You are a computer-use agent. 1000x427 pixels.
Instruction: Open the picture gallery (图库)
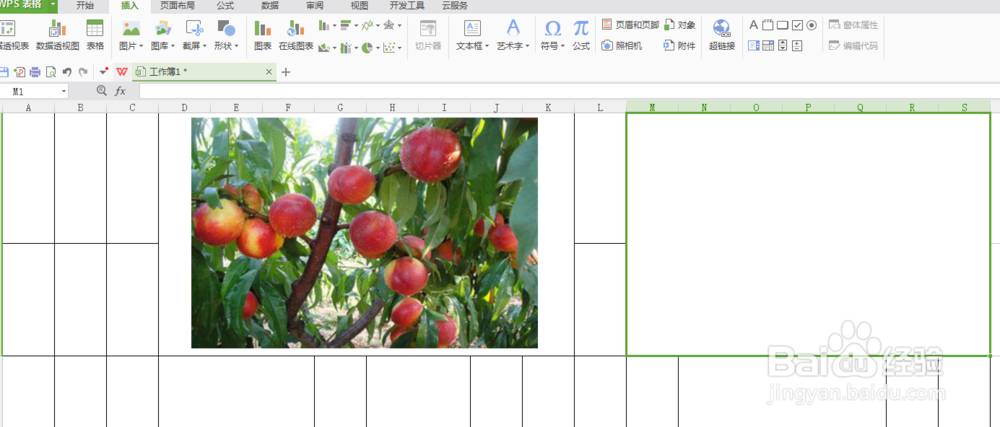click(163, 35)
